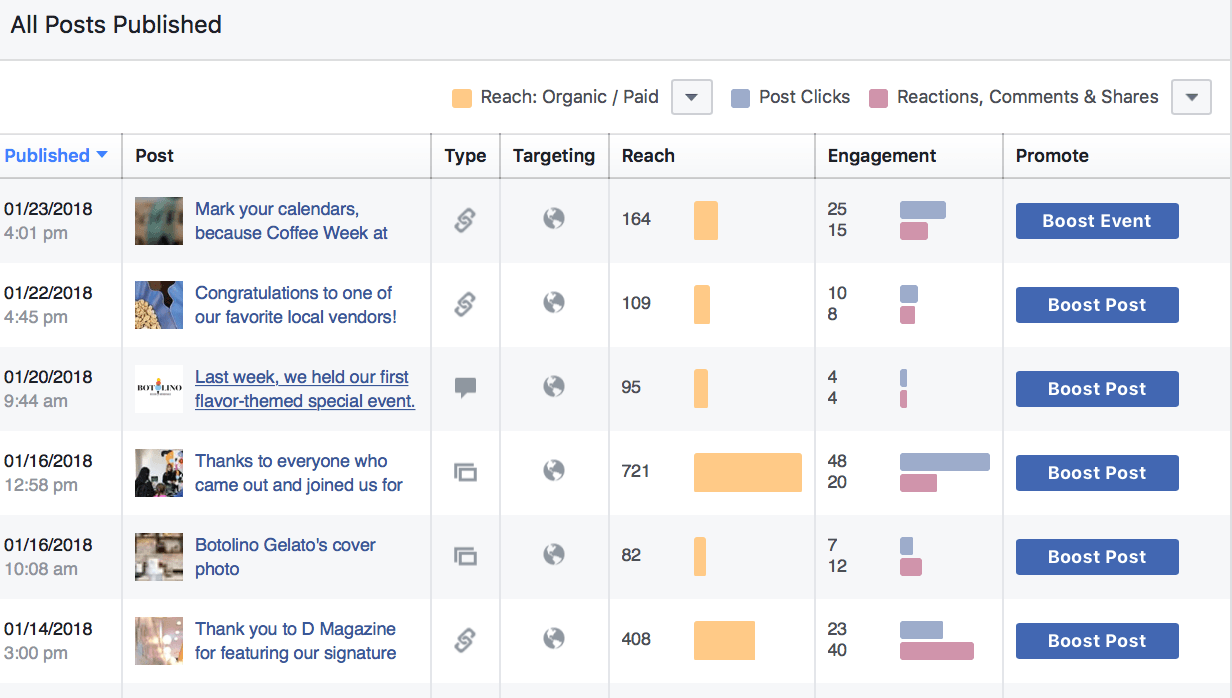Boost the D Magazine post
Viewport: 1232px width, 698px height.
coord(1096,640)
